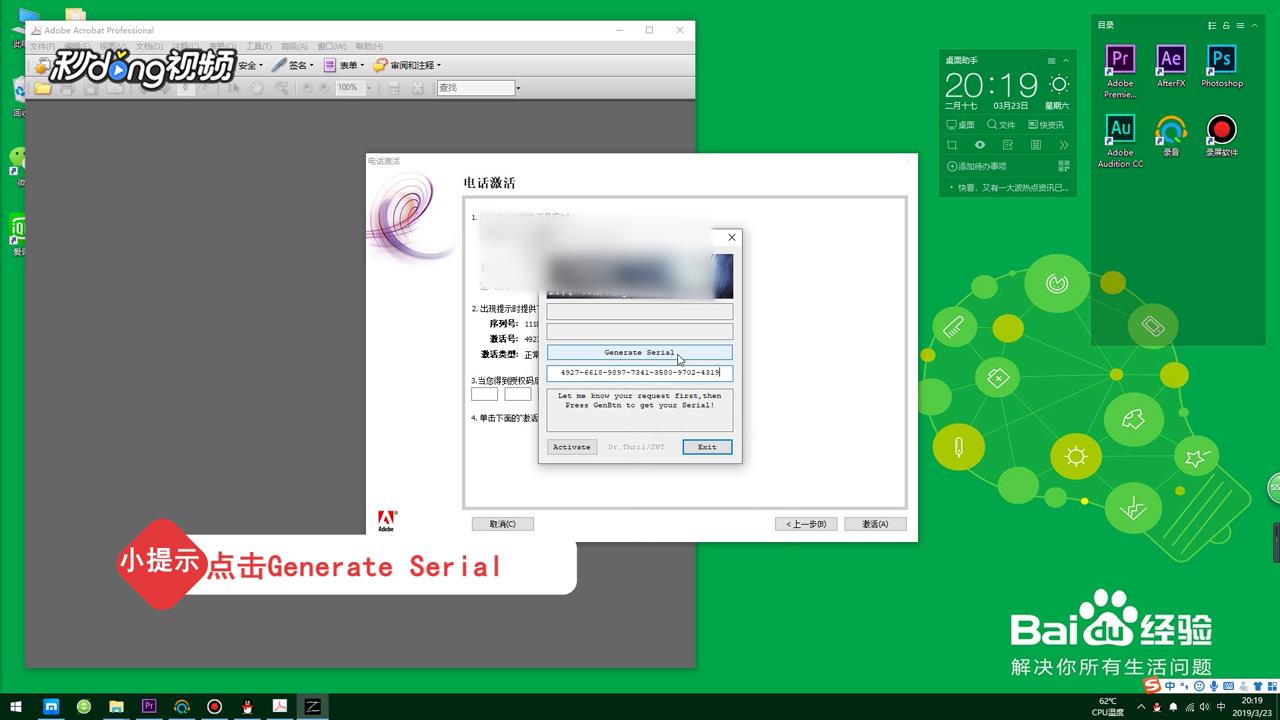1280x720 pixels.
Task: Click first authorization code box
Action: coord(484,394)
